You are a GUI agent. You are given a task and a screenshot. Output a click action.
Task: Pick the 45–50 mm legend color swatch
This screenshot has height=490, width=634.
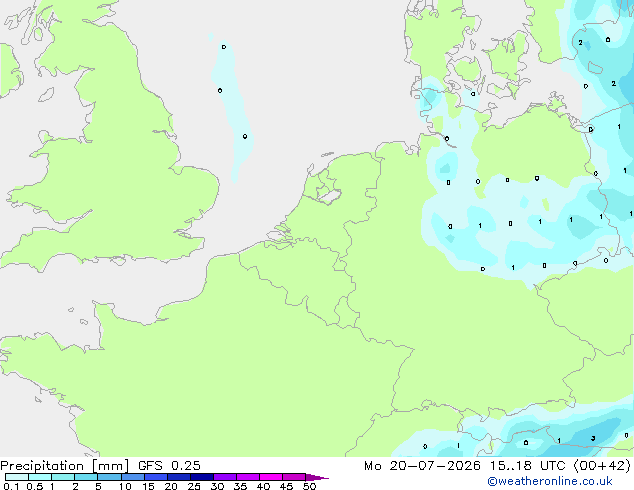(294, 477)
